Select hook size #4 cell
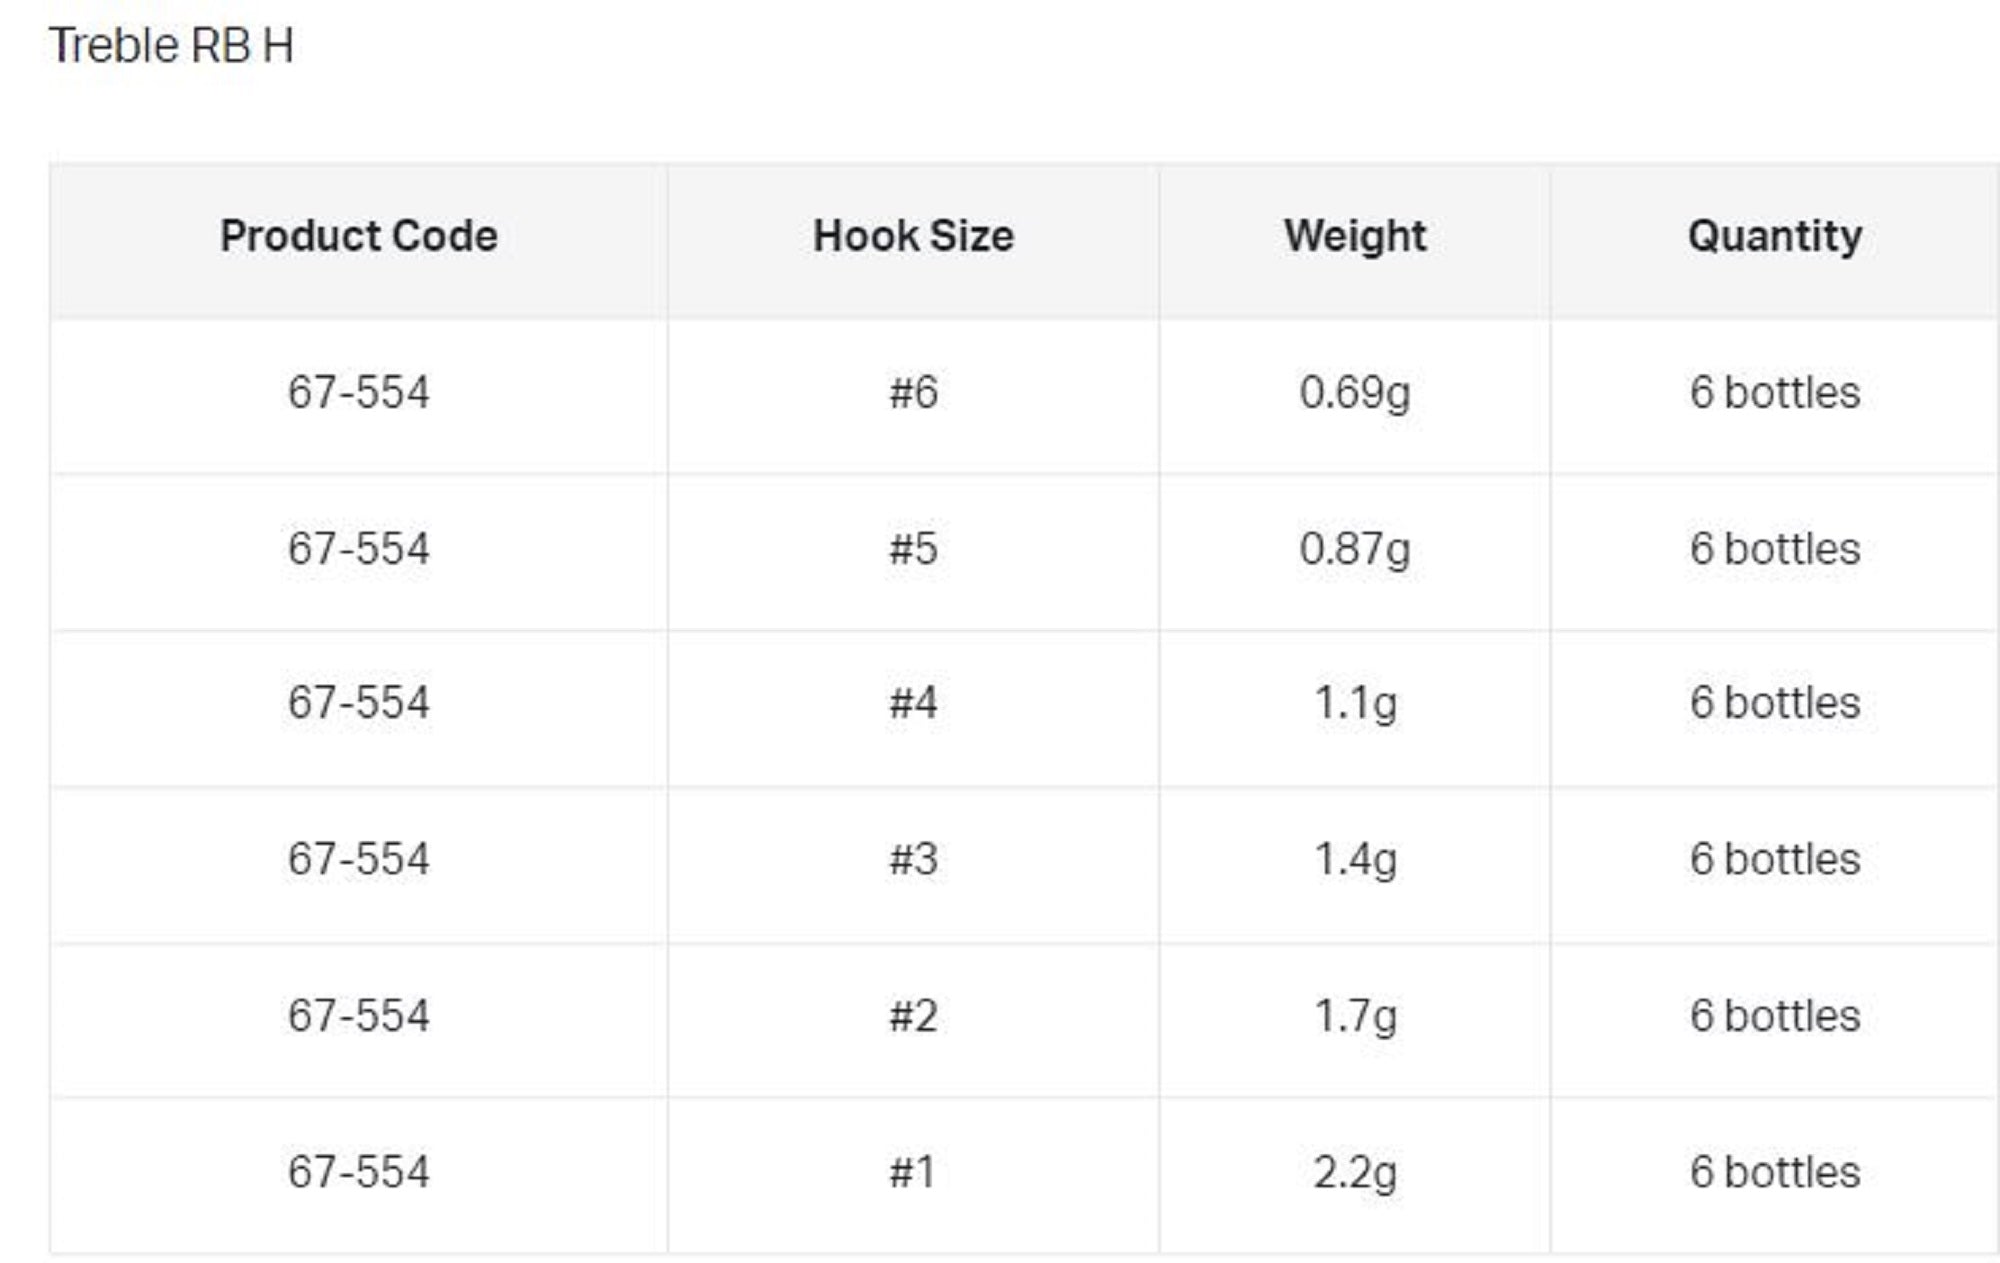Image resolution: width=2000 pixels, height=1263 pixels. coord(913,703)
